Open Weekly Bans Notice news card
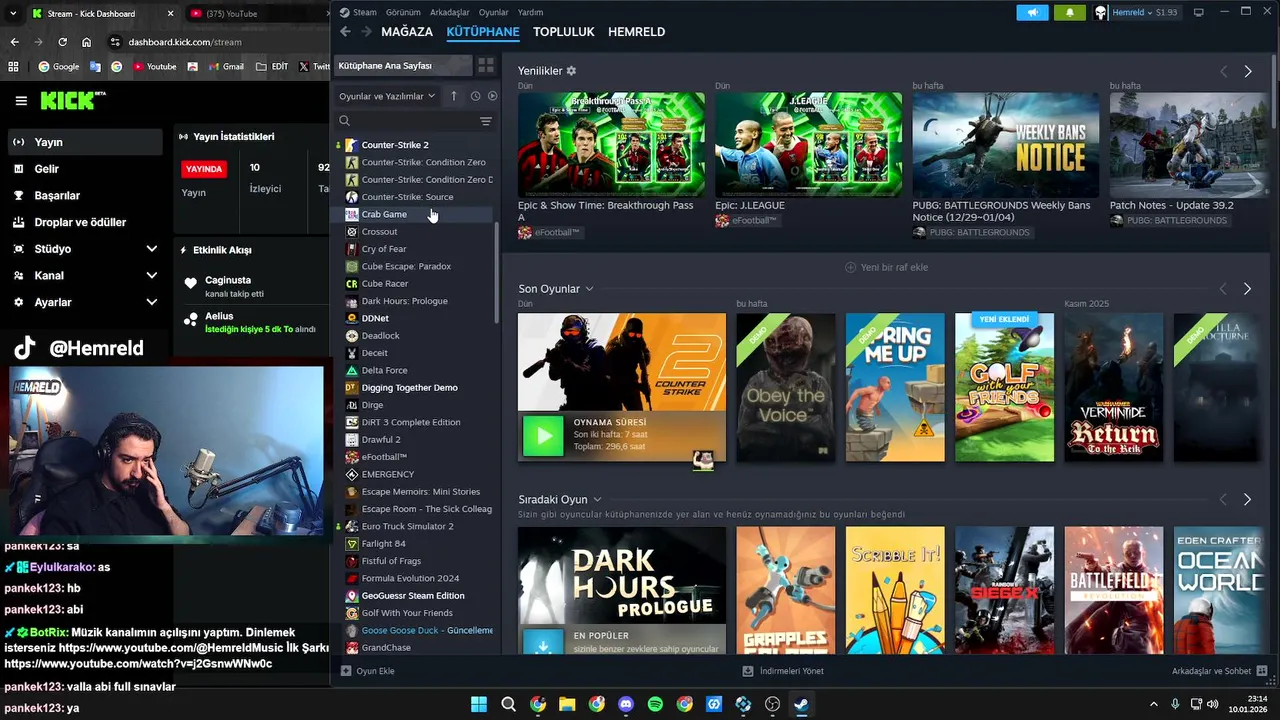The width and height of the screenshot is (1280, 720). (1006, 145)
